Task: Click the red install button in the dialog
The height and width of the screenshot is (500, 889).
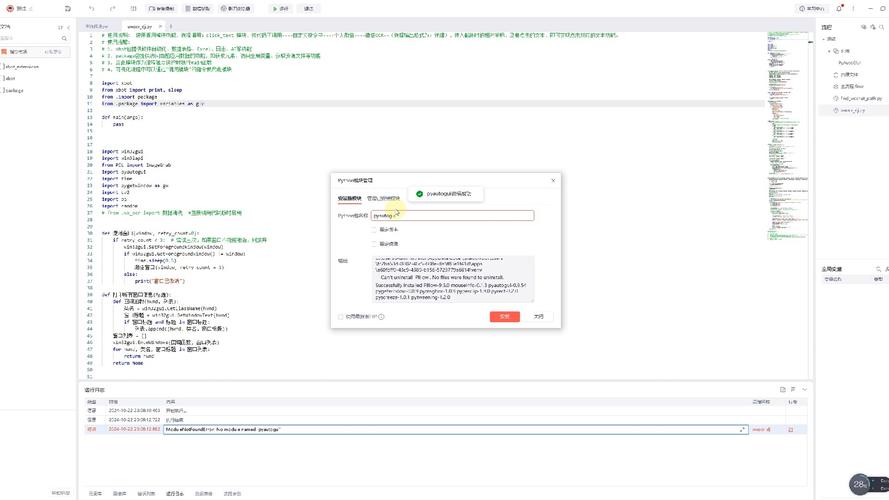Action: tap(504, 316)
